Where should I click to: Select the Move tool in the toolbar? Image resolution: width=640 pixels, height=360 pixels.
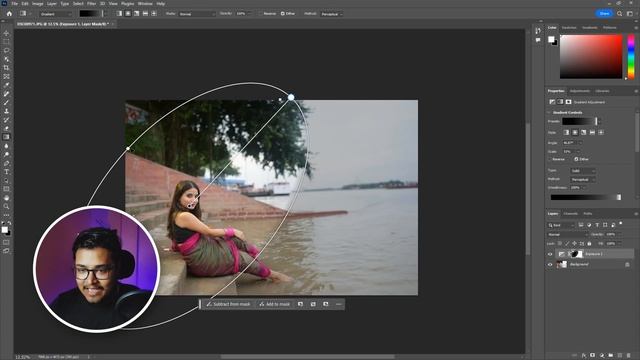point(6,33)
